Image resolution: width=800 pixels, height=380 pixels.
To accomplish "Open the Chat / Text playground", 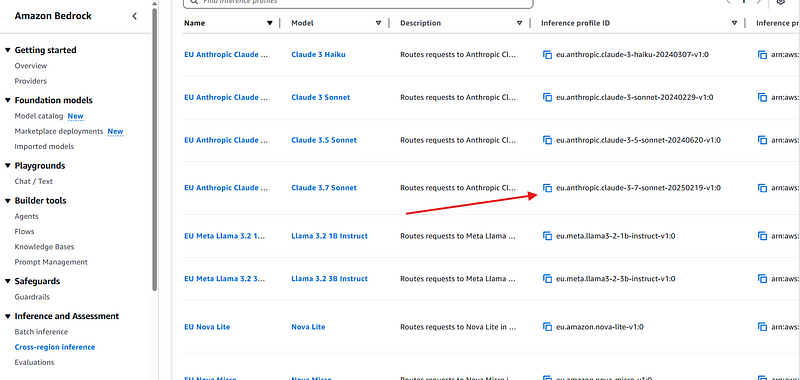I will pyautogui.click(x=34, y=181).
